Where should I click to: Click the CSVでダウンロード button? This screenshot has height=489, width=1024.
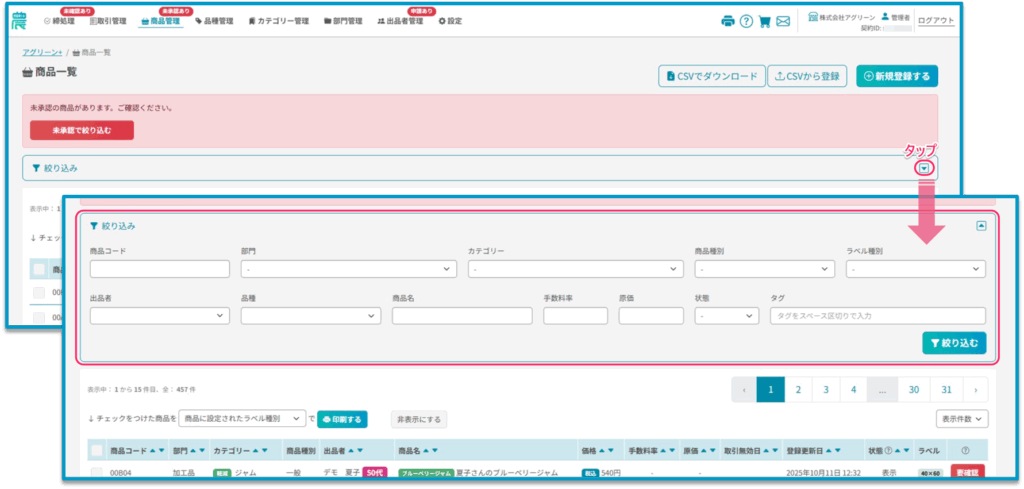tap(711, 76)
